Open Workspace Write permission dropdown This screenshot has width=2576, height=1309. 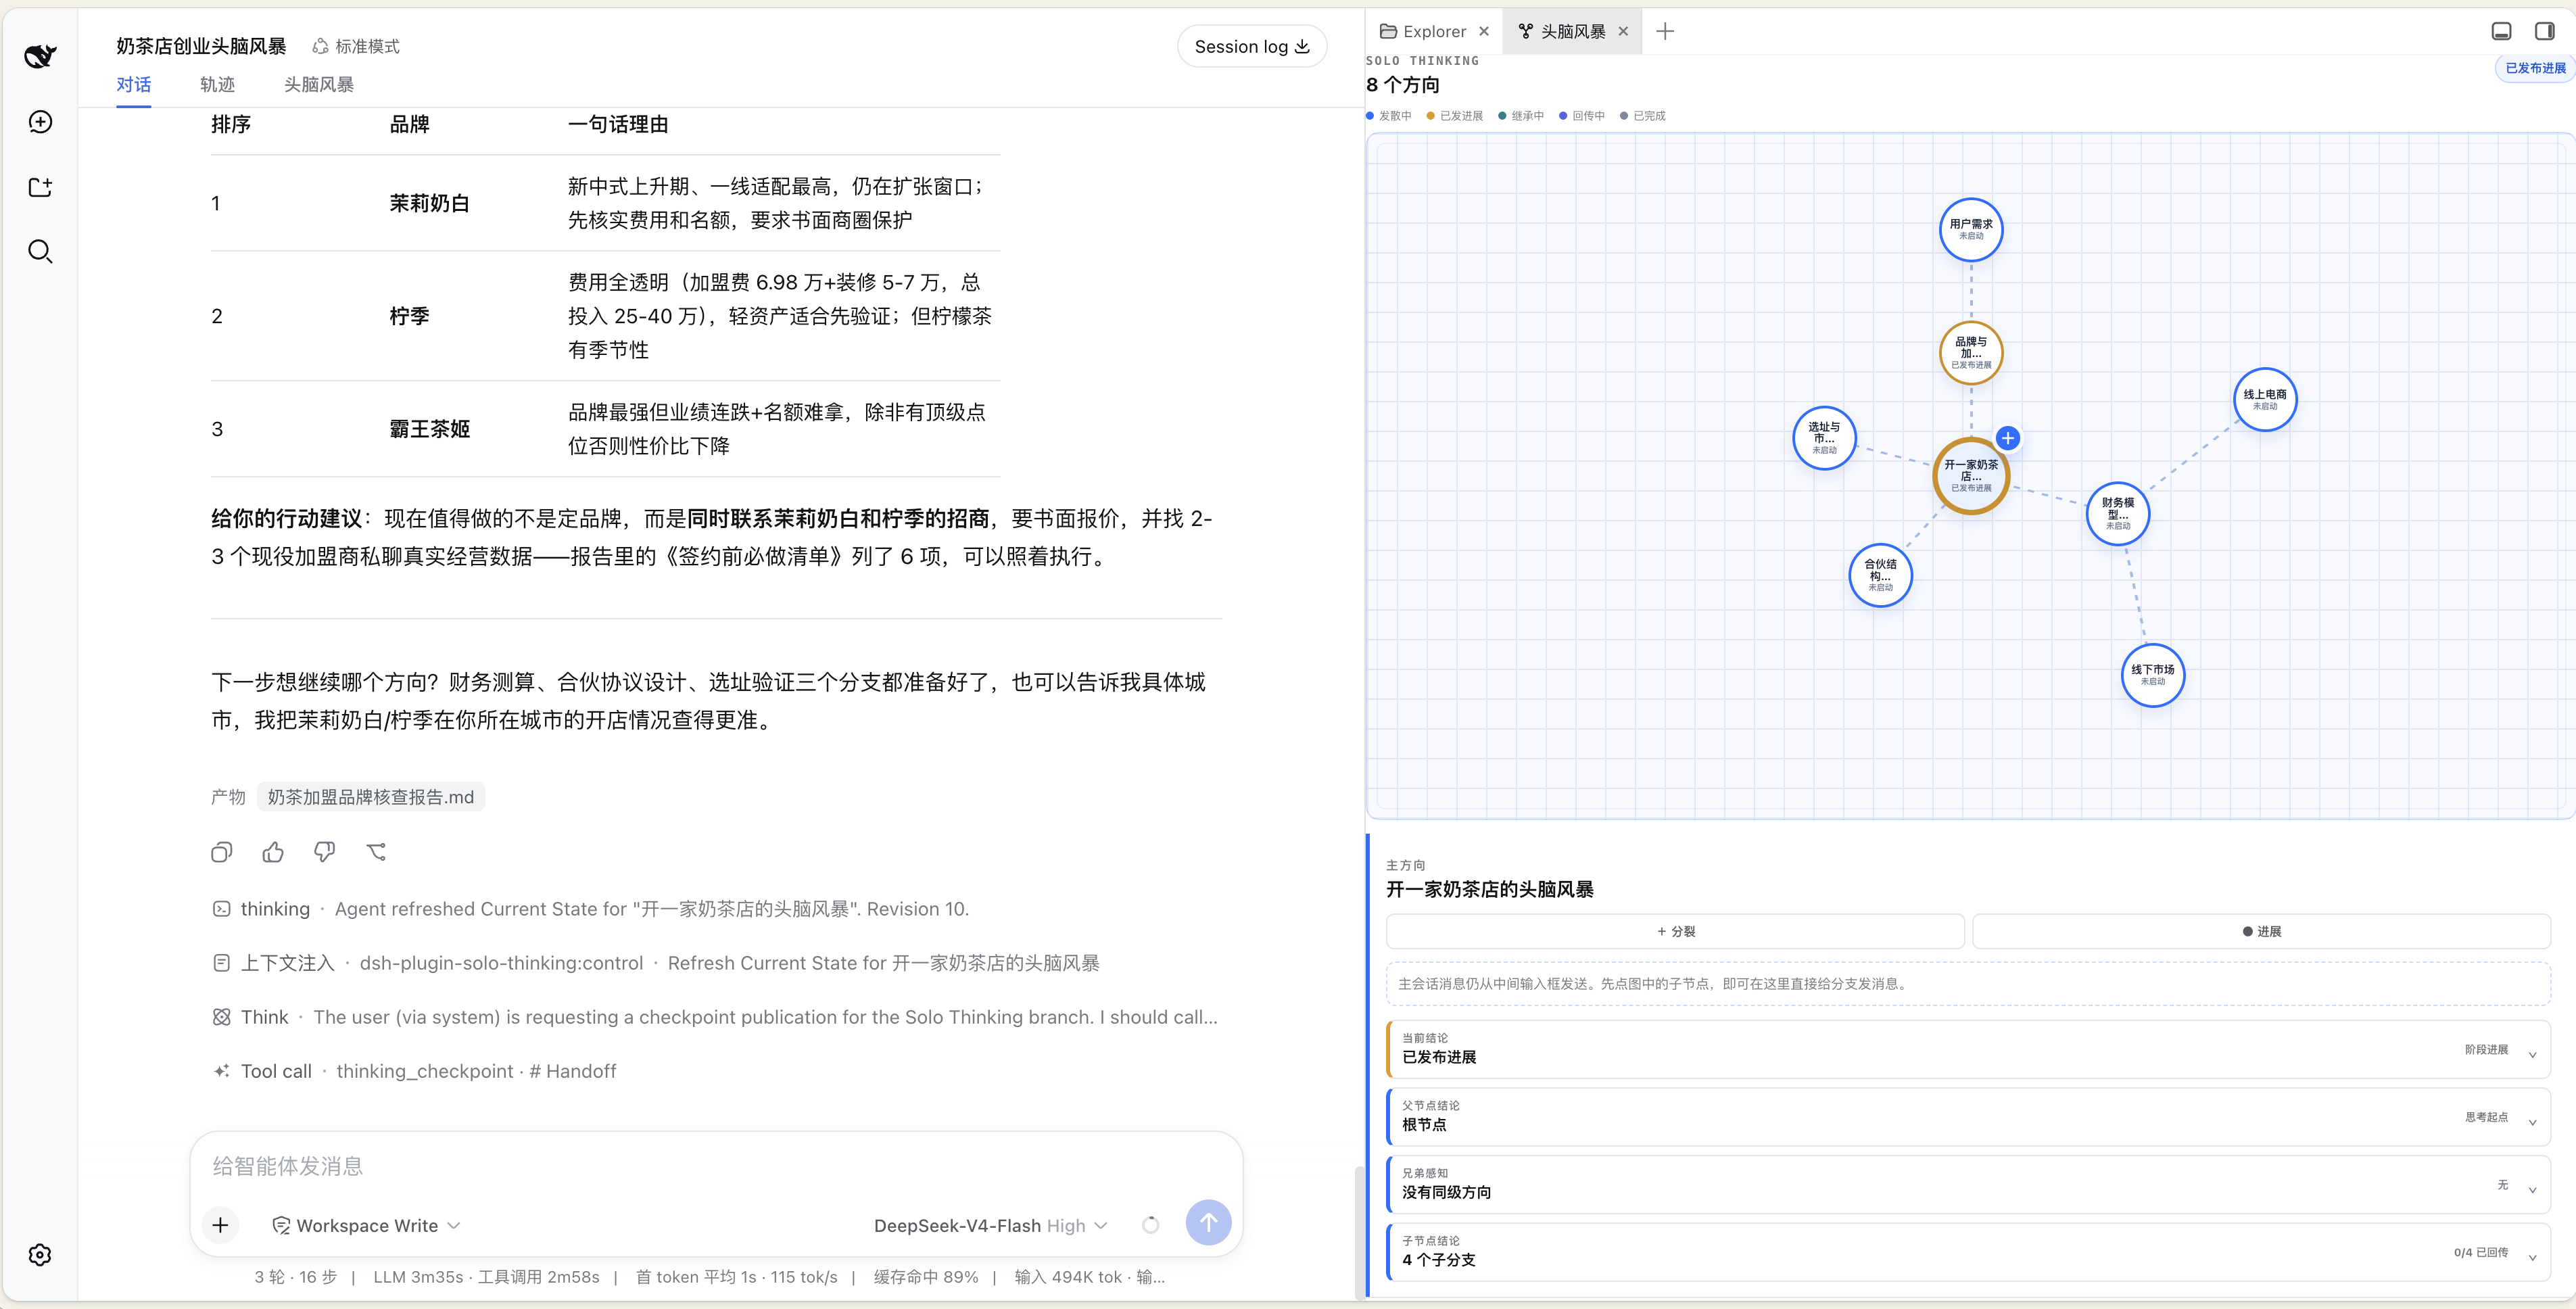click(x=366, y=1225)
